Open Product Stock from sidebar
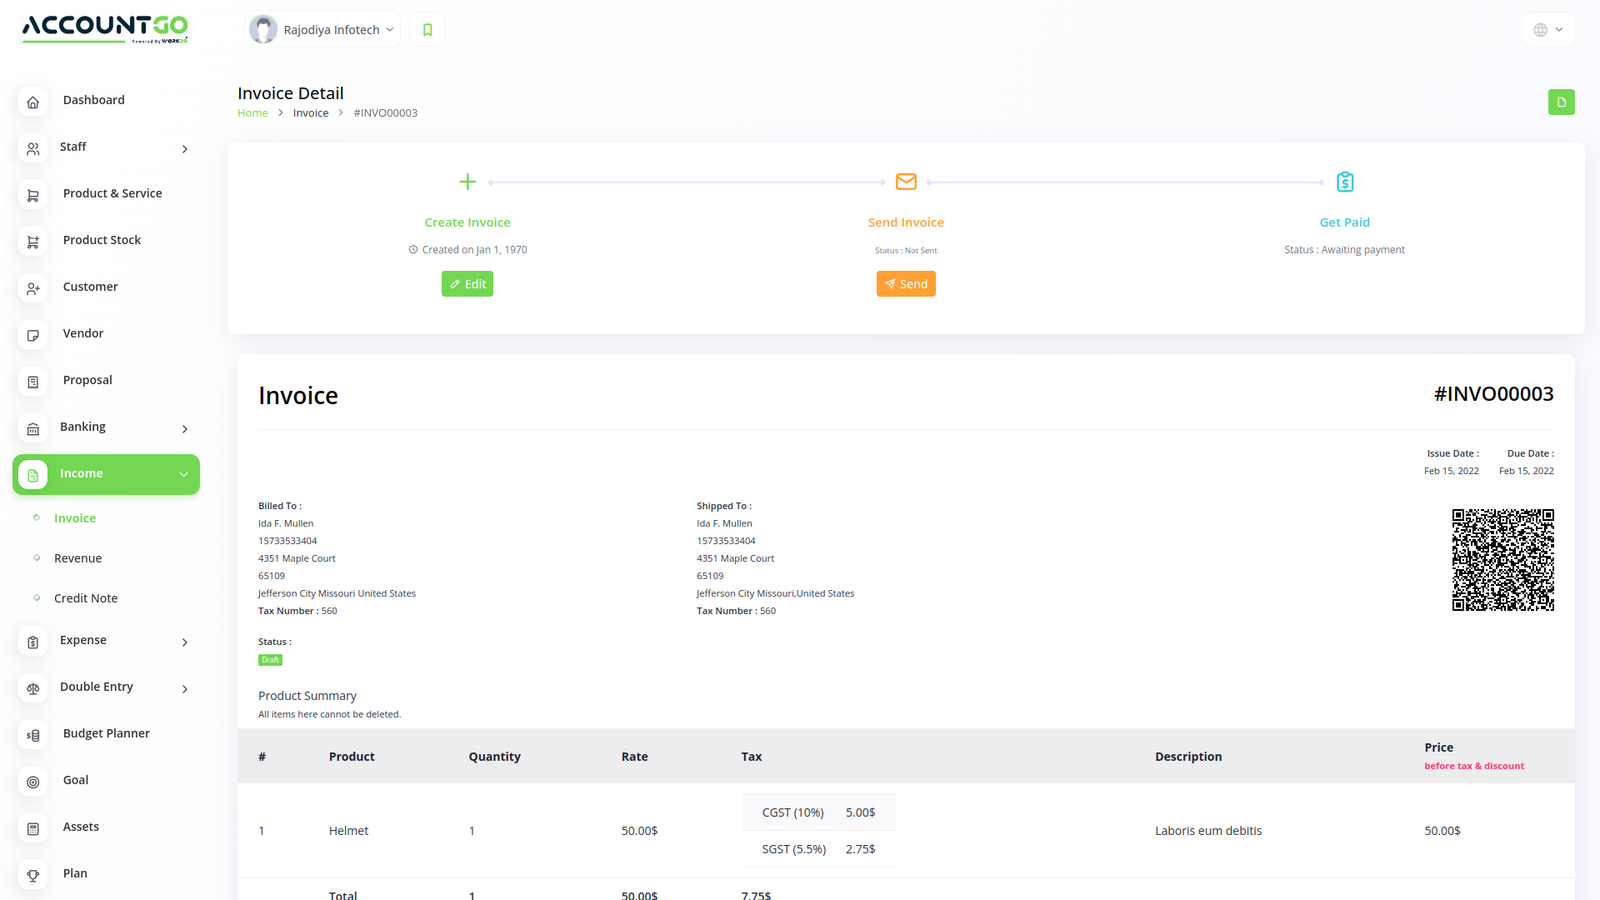Screen dimensions: 1600x900 pos(101,240)
